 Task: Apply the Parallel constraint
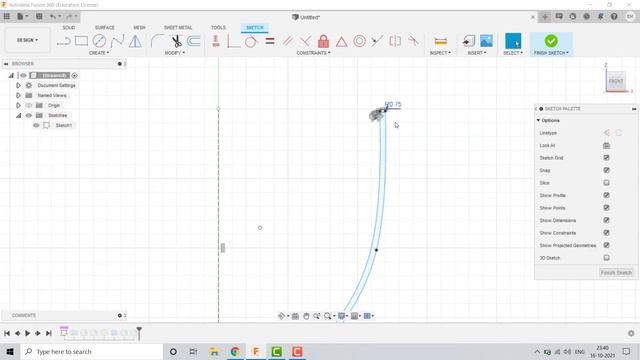(x=288, y=41)
